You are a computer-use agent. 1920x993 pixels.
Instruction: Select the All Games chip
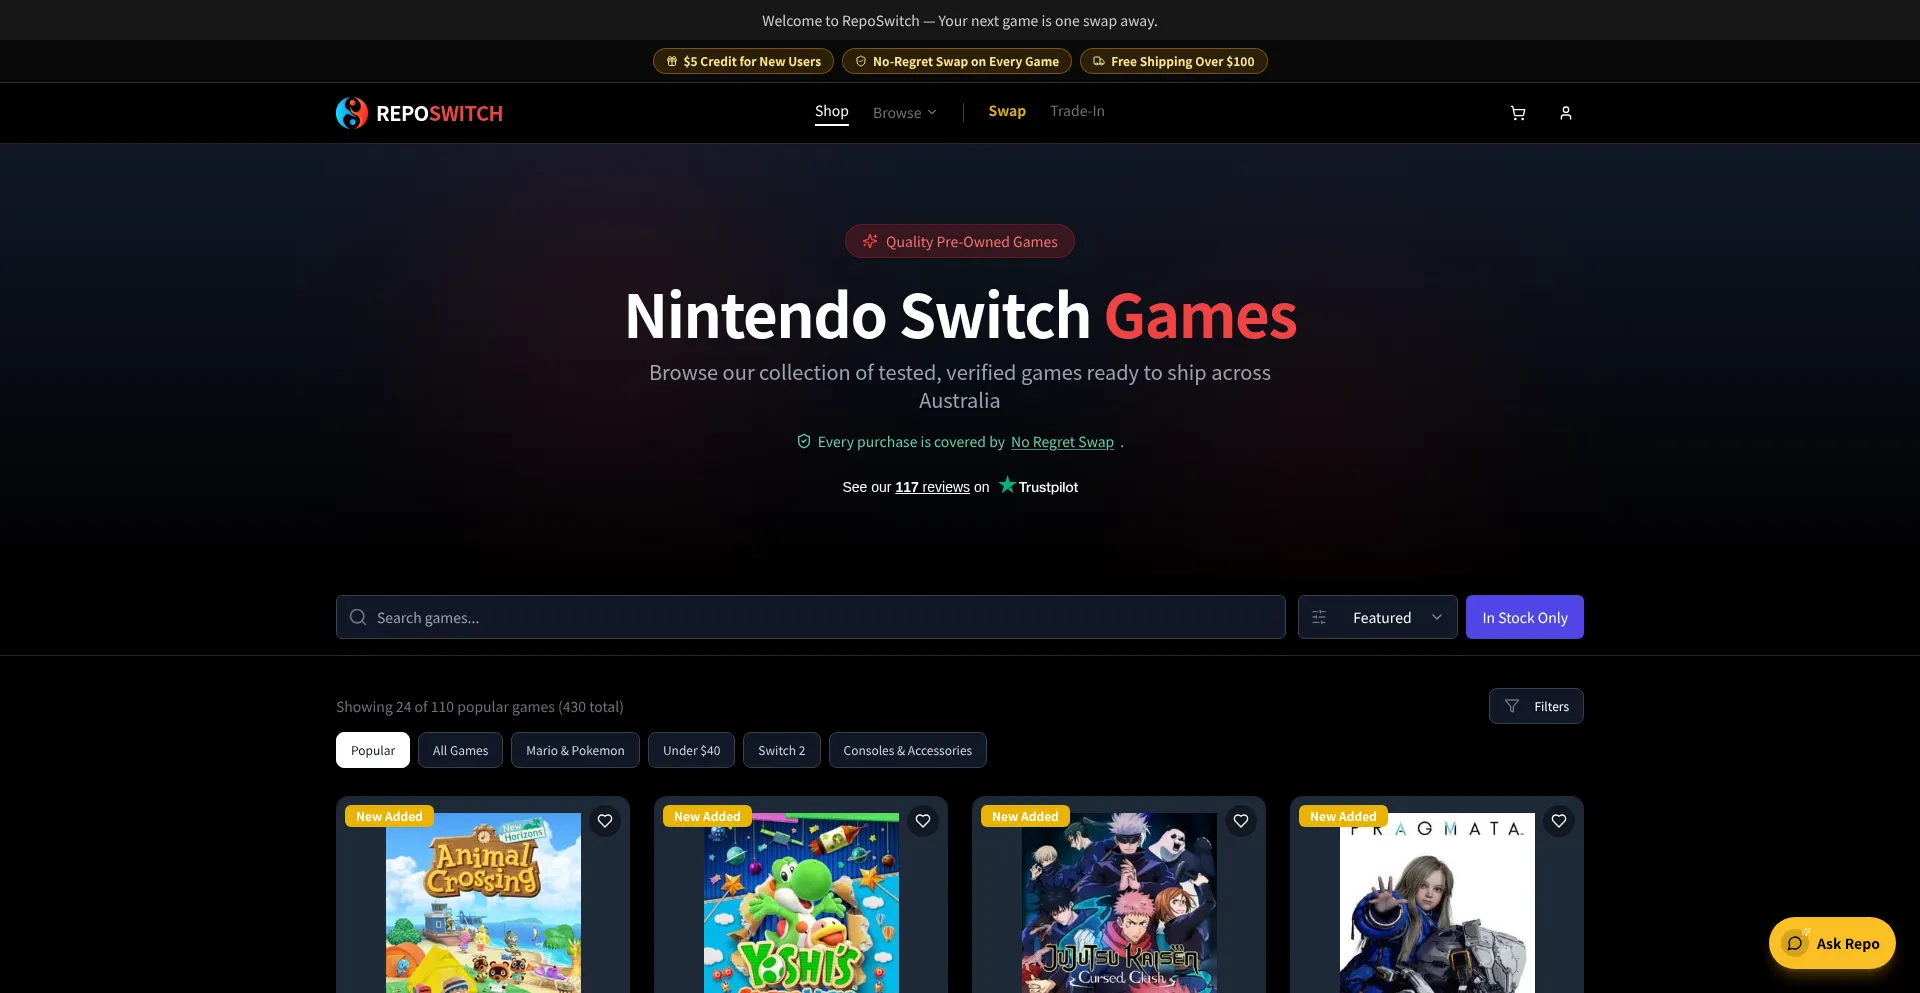(460, 750)
